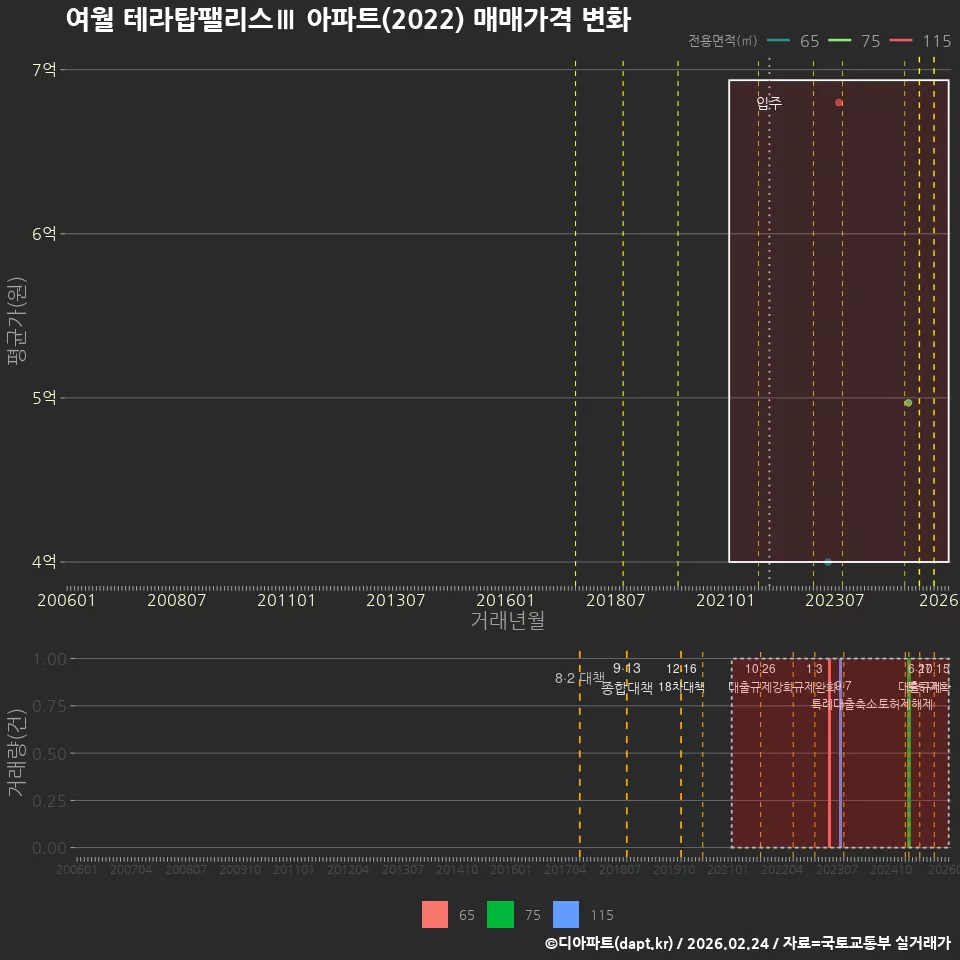Click the green 75㎡ data point near 5억
Viewport: 960px width, 960px height.
click(908, 403)
